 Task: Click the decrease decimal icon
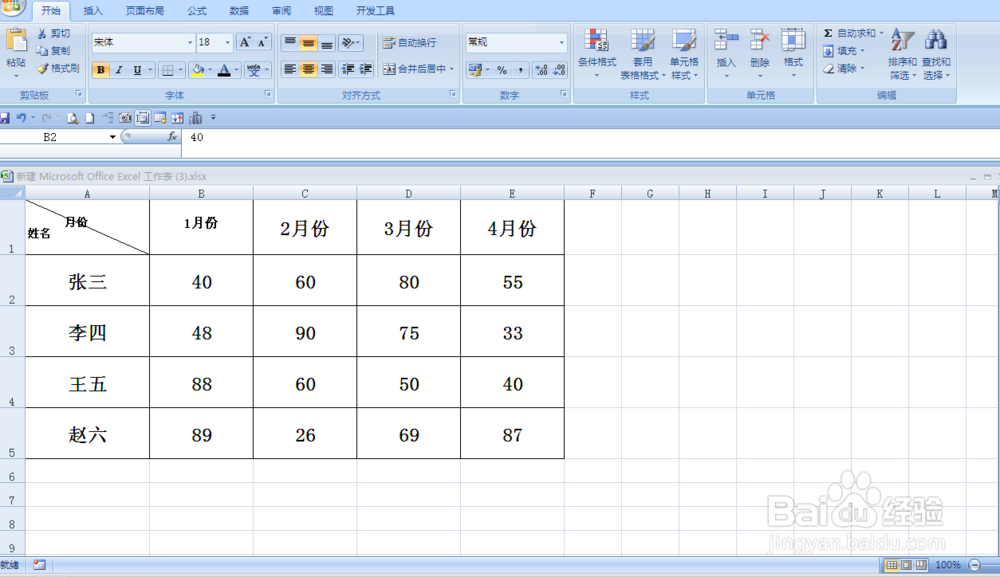559,70
